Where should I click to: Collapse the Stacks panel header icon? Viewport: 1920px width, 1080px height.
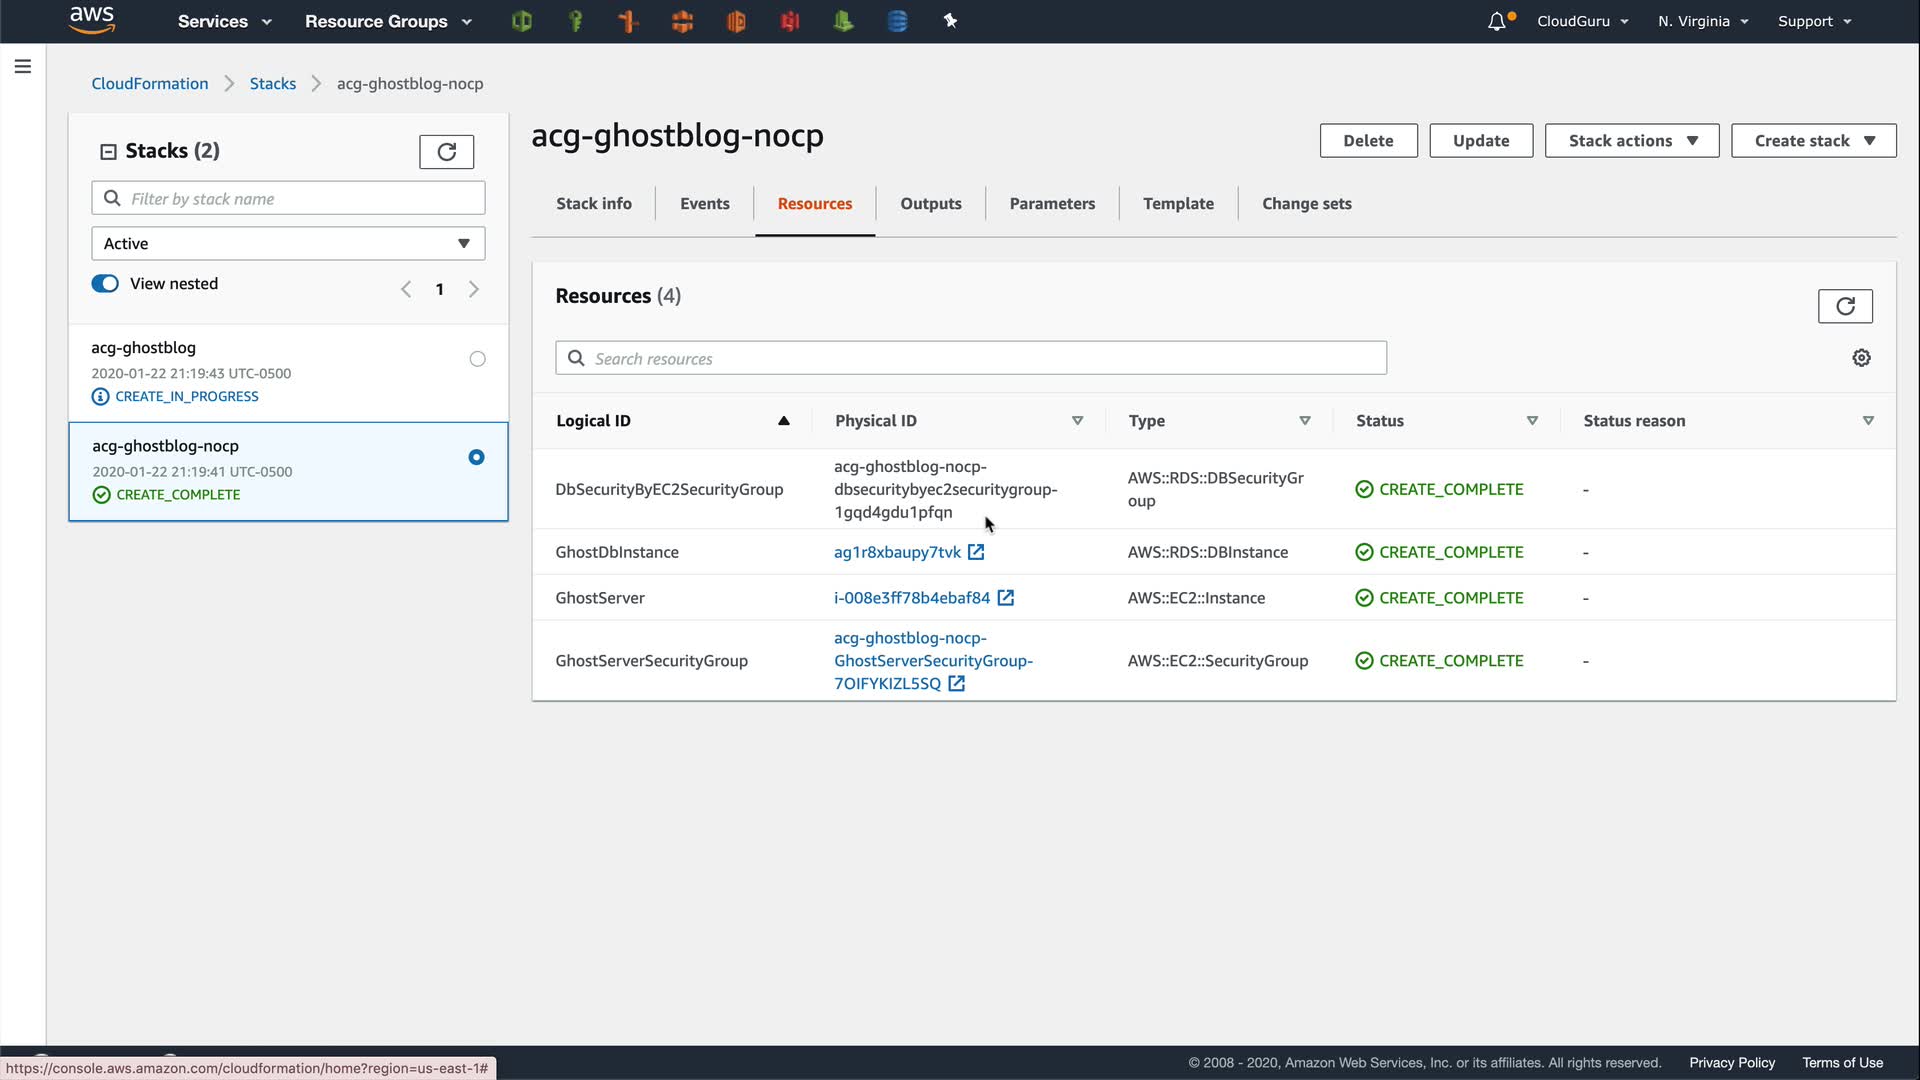click(108, 151)
